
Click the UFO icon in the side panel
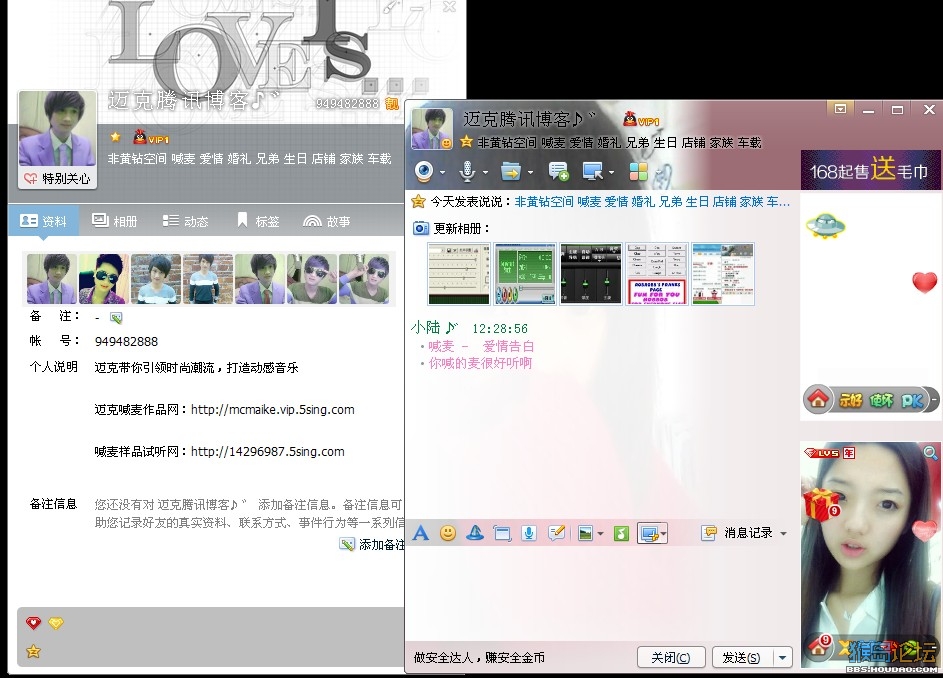825,226
